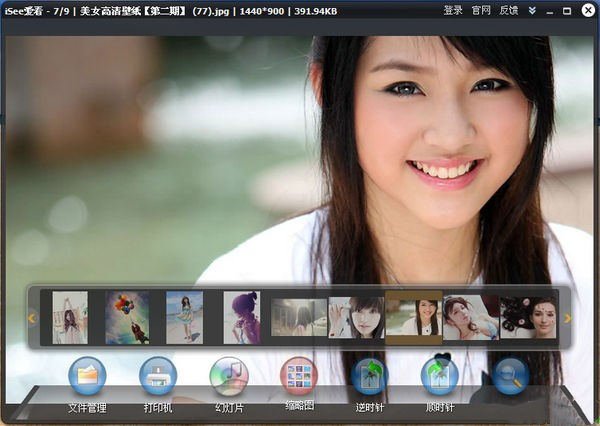Click the 反馈 feedback link
The image size is (600, 426).
(508, 10)
